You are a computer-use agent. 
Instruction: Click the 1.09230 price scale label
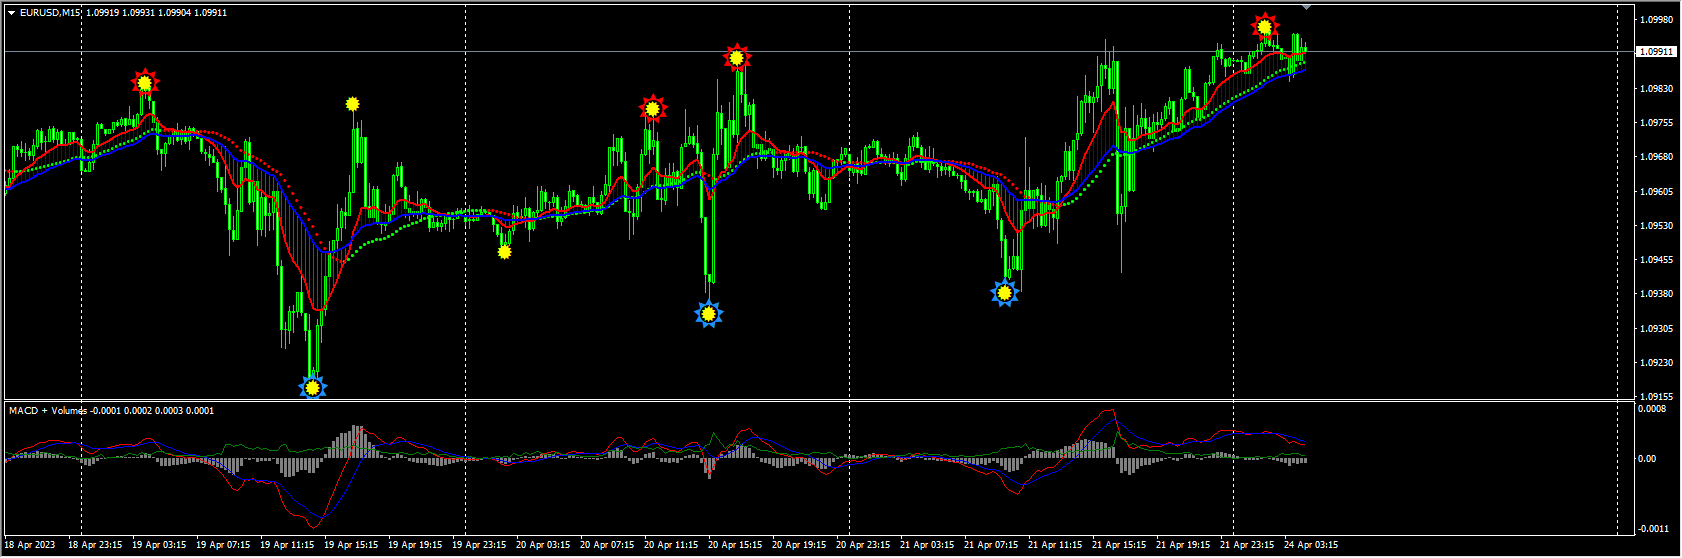1657,363
